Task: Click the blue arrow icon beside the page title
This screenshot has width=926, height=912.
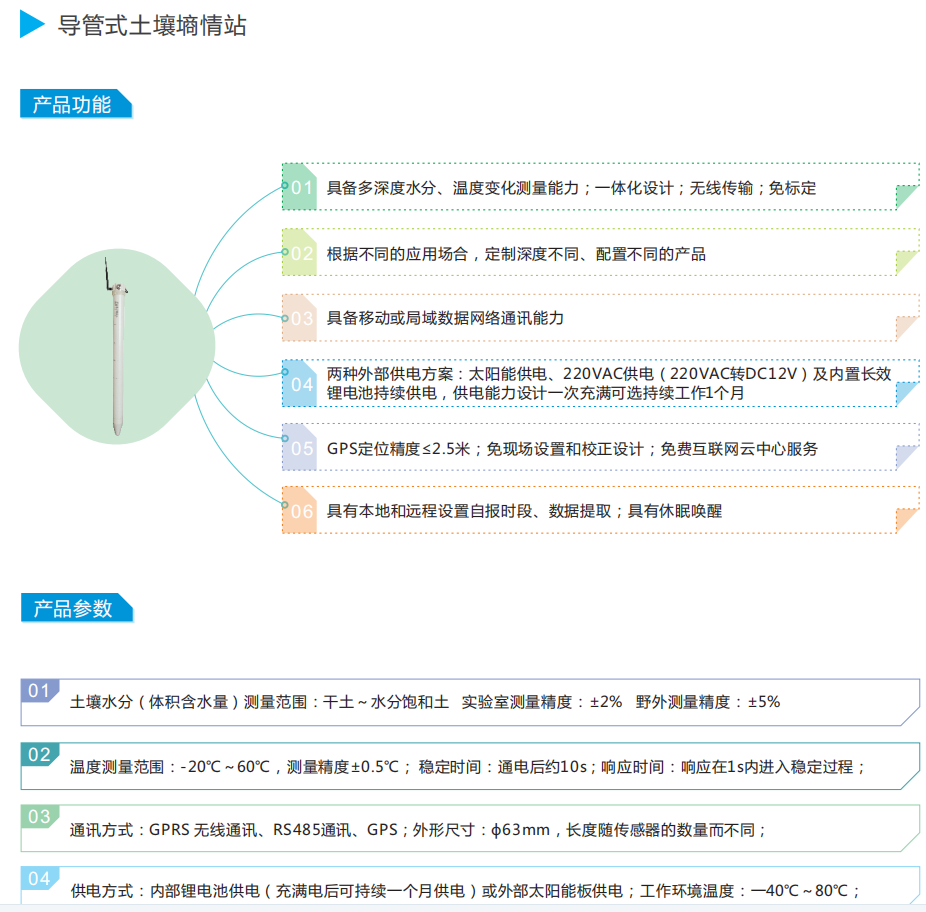Action: [x=29, y=27]
